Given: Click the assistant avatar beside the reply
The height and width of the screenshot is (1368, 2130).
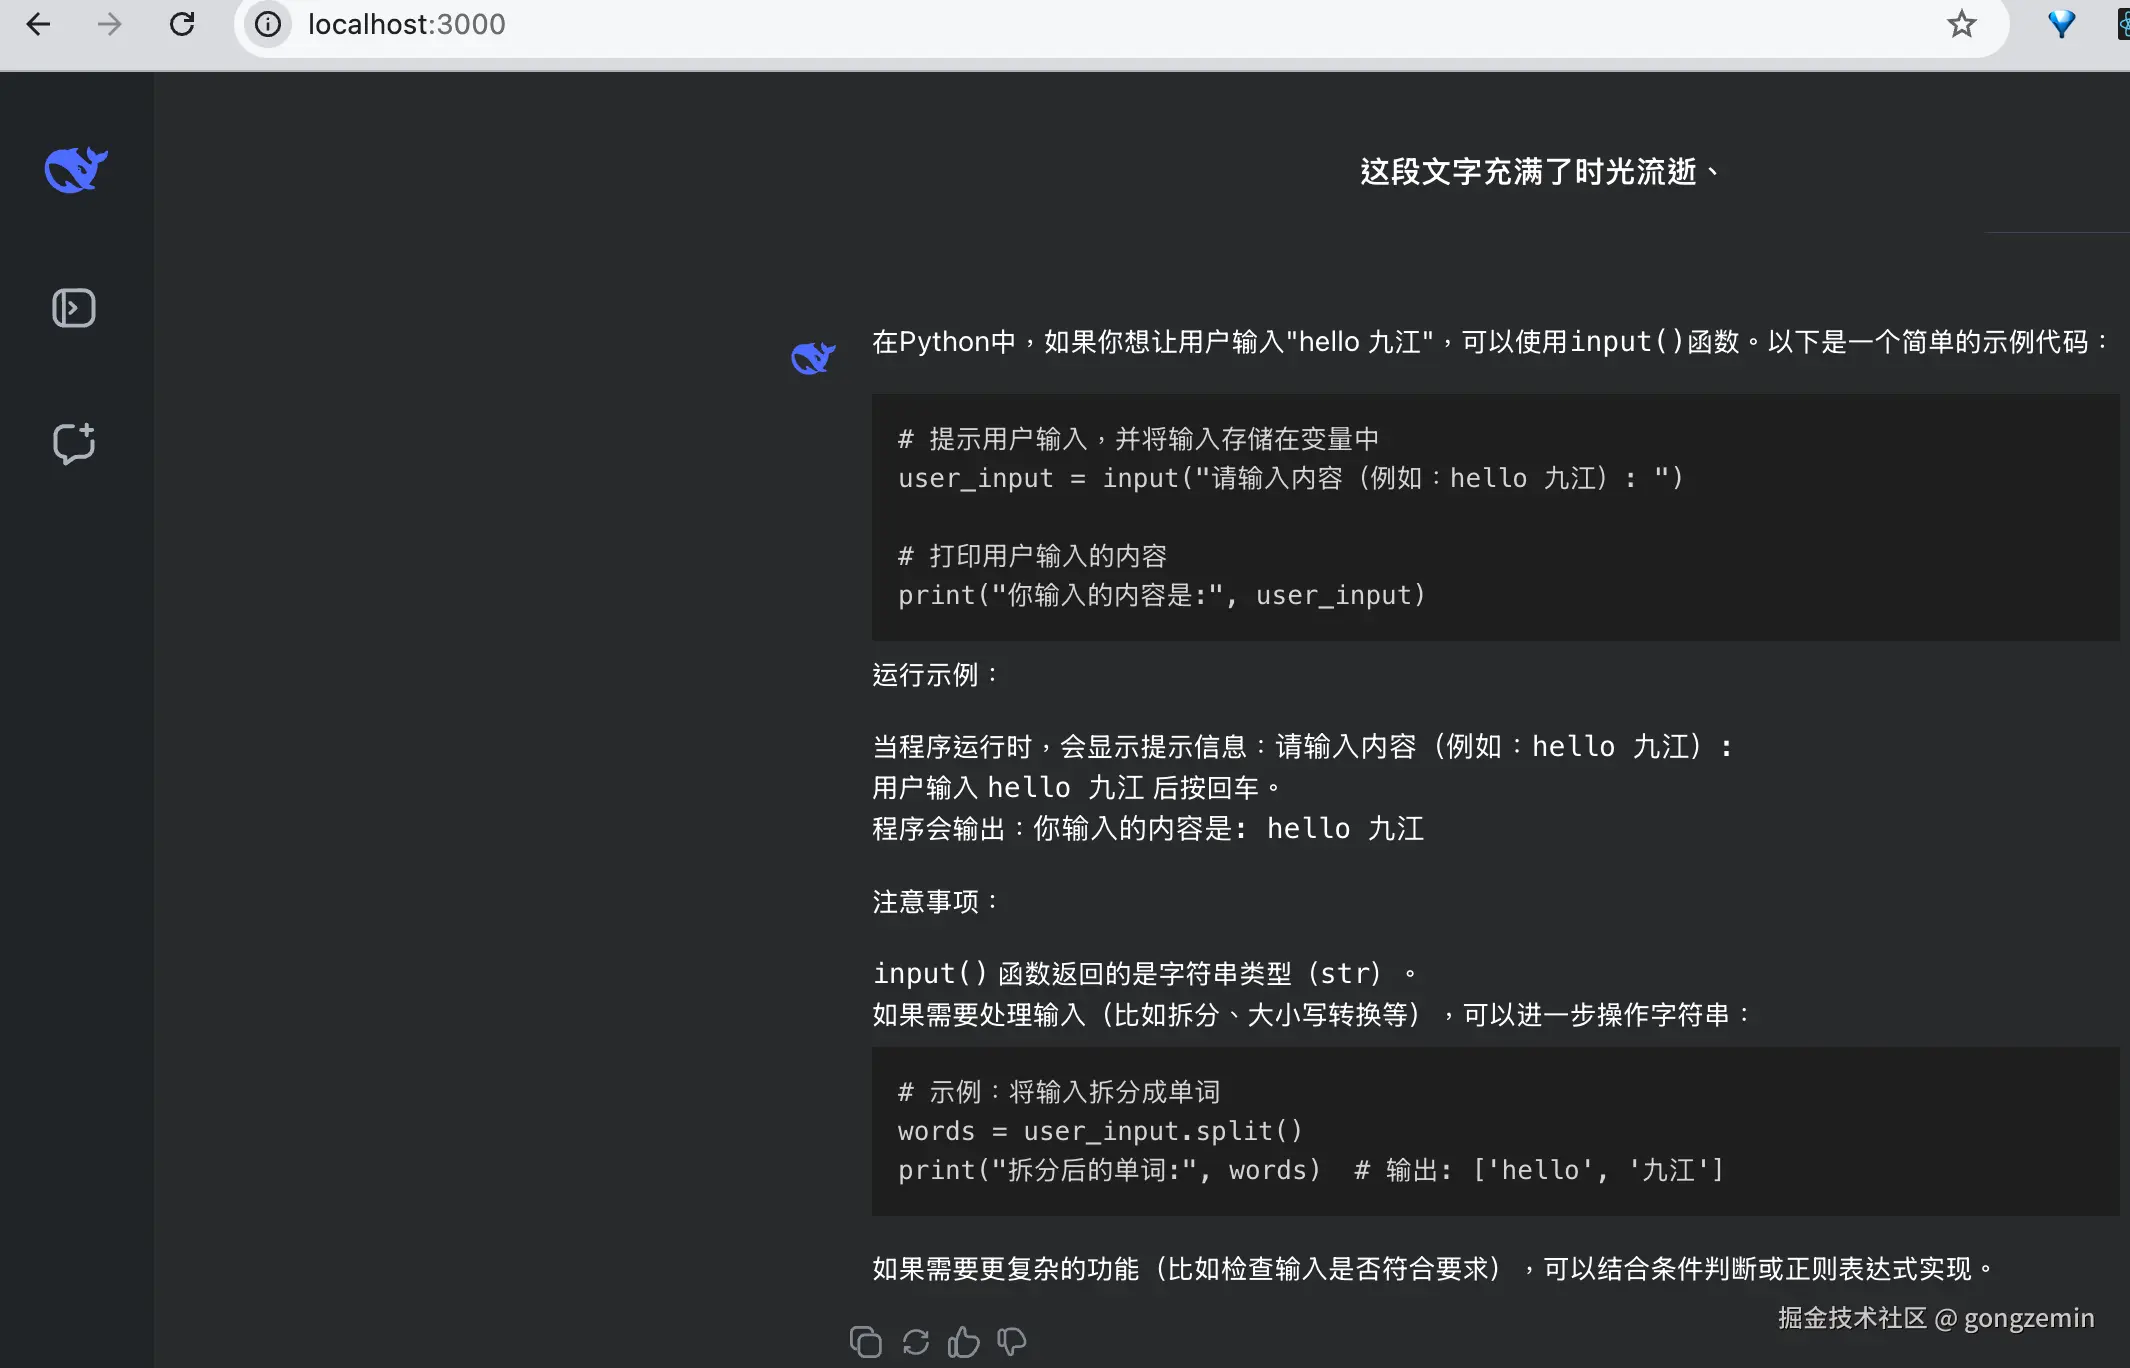Looking at the screenshot, I should pos(812,357).
